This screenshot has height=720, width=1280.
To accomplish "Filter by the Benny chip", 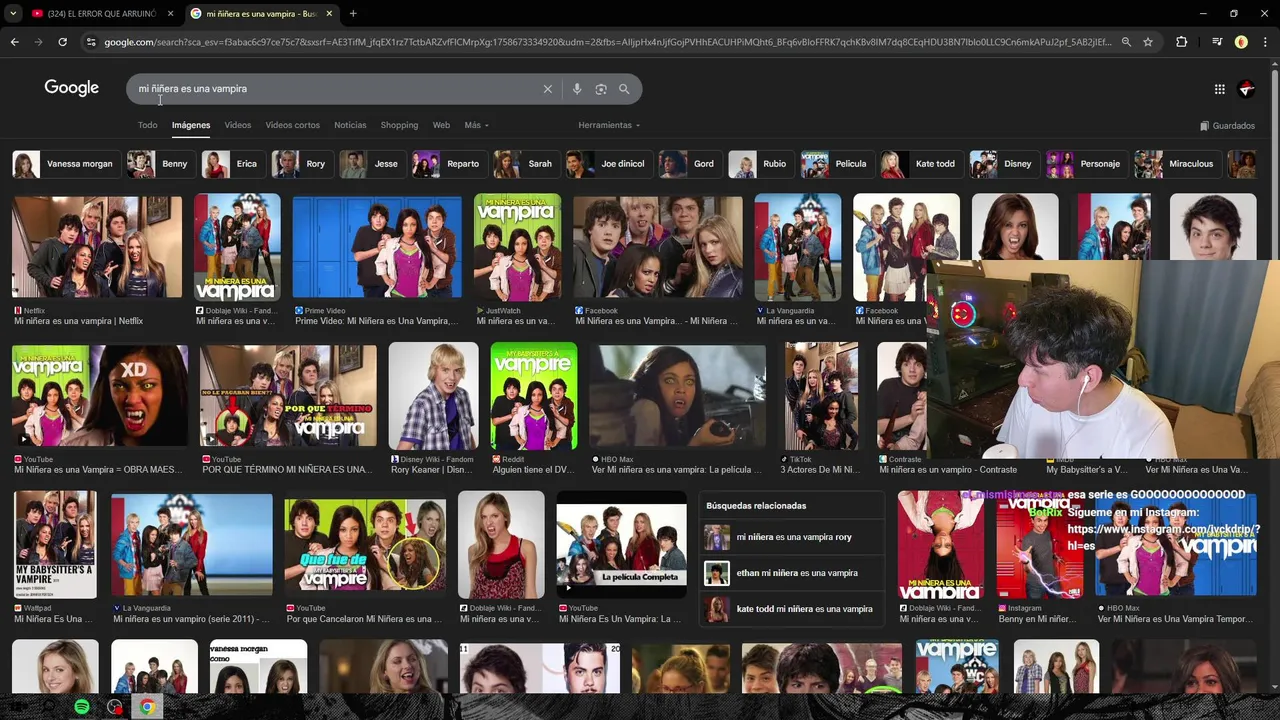I will tap(159, 164).
